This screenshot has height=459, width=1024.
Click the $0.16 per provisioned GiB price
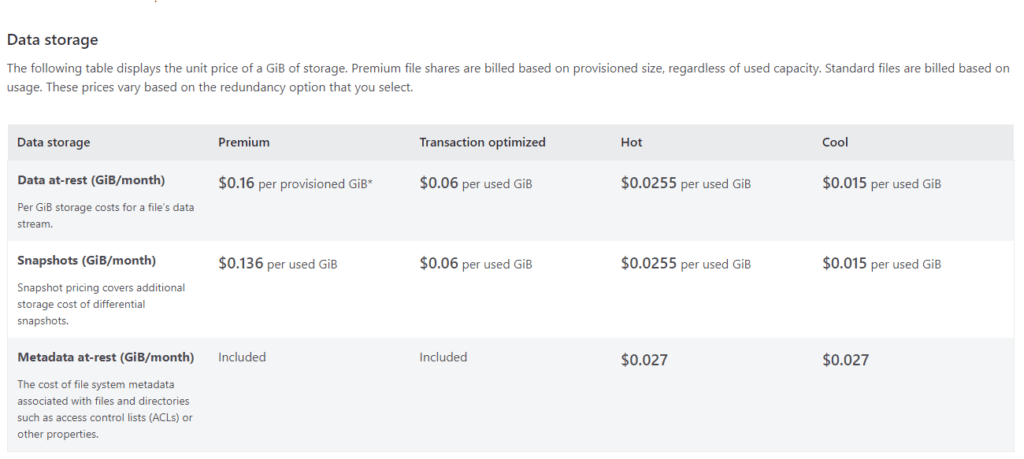pyautogui.click(x=295, y=184)
